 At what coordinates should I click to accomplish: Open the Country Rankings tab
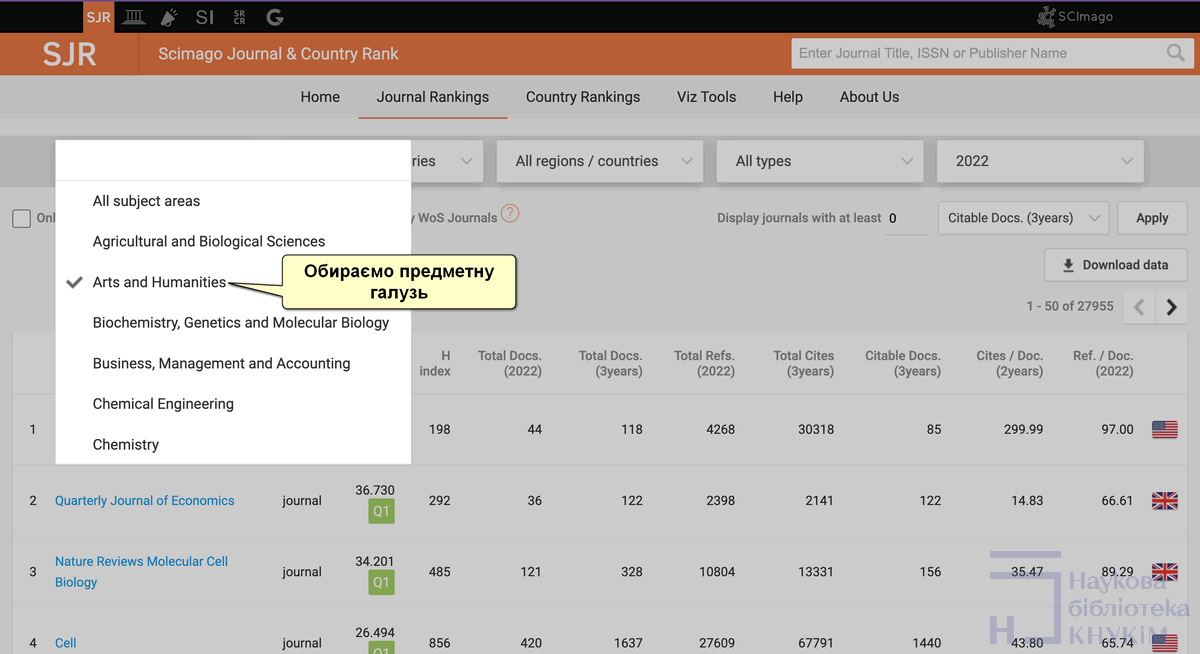click(x=583, y=97)
